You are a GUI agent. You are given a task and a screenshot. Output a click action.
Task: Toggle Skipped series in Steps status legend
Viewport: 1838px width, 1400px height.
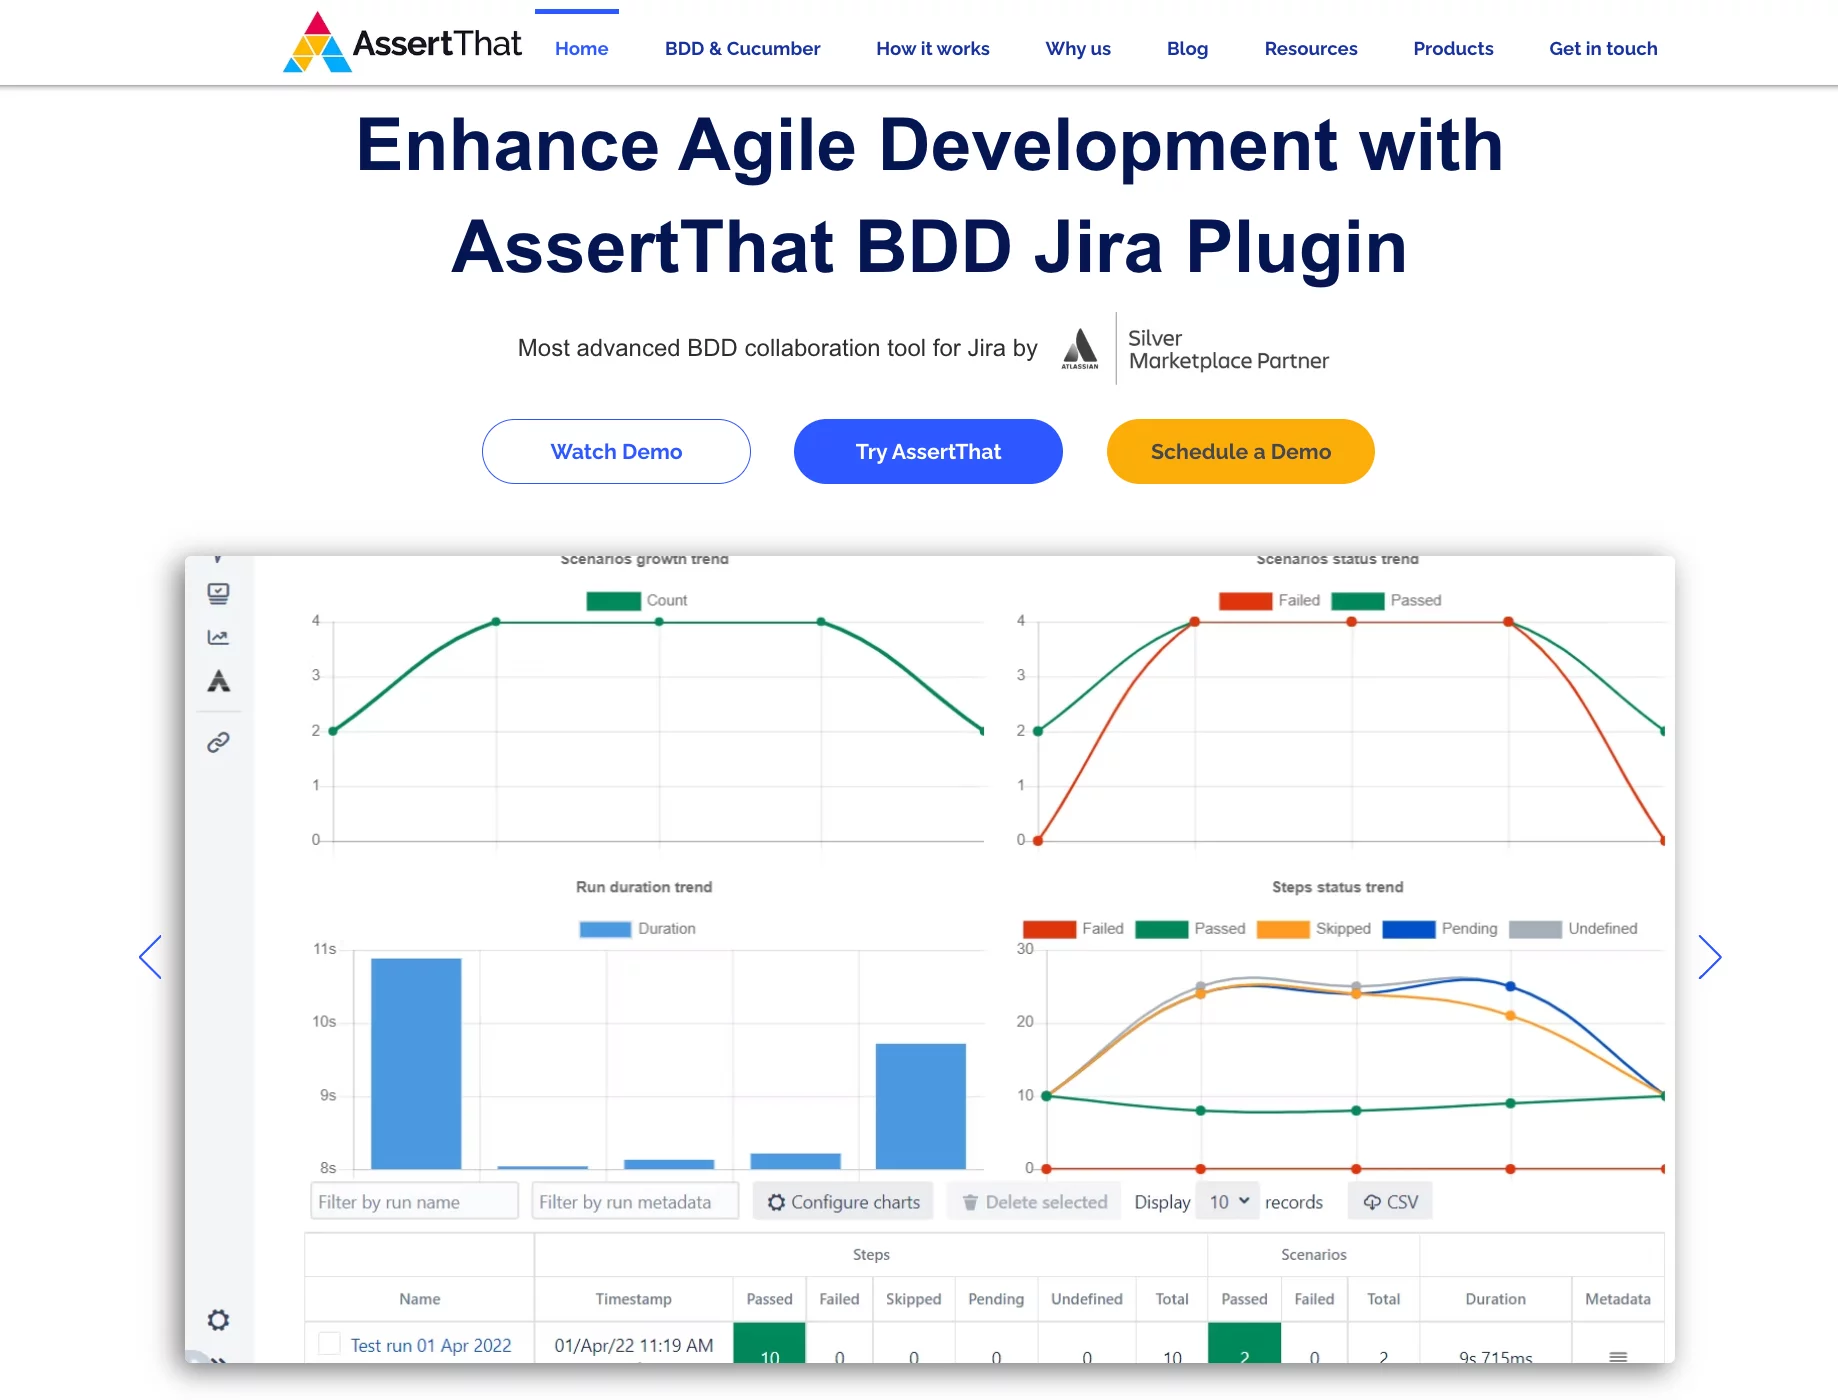click(1313, 929)
